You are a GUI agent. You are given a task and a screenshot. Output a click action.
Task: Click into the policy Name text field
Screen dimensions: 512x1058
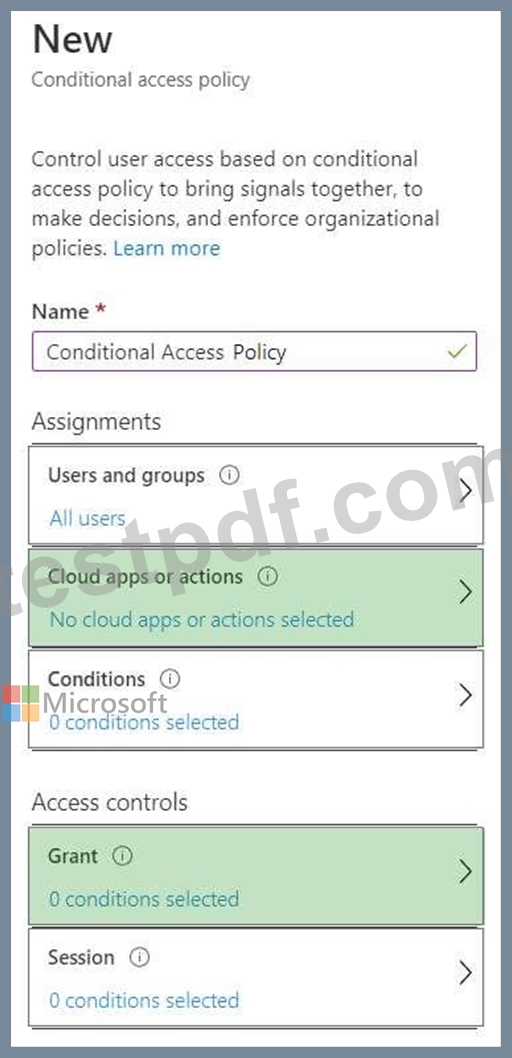point(254,351)
